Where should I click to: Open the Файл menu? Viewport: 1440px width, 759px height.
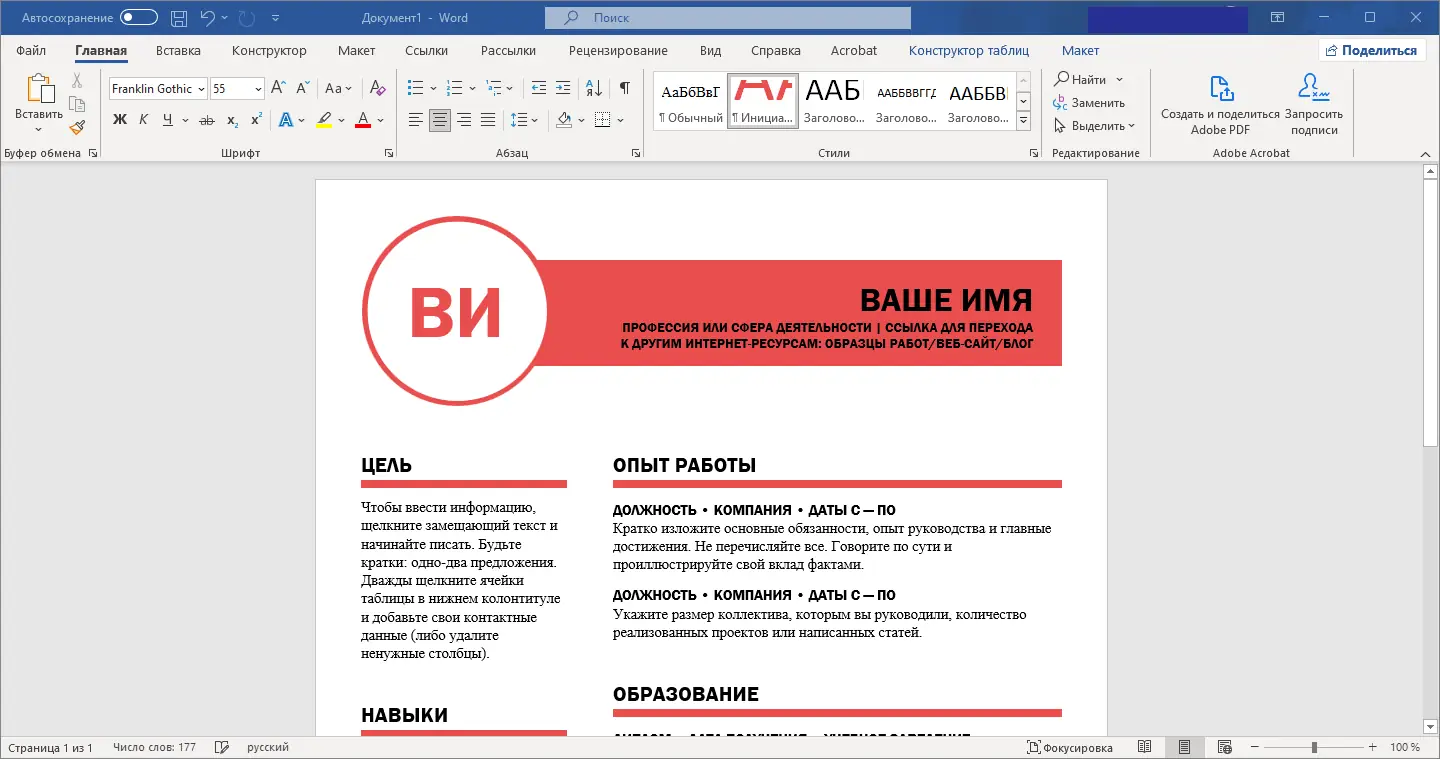31,50
